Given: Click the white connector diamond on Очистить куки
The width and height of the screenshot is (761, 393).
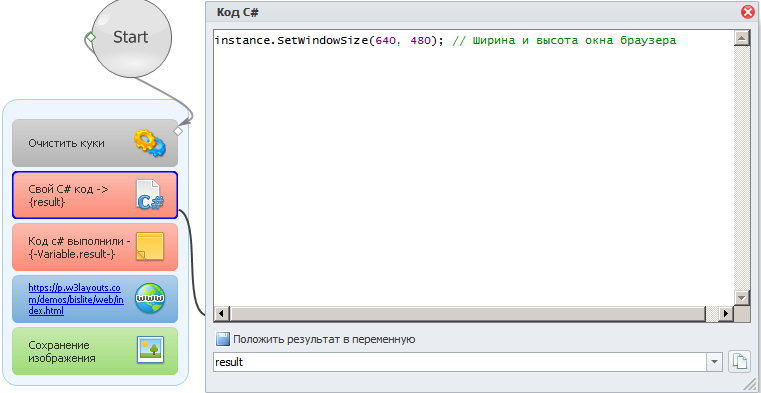Looking at the screenshot, I should (178, 131).
